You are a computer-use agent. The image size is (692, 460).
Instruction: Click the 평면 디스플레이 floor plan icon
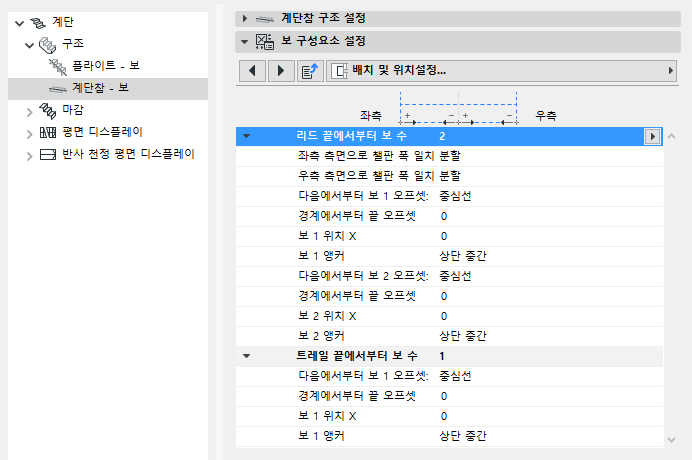pos(48,132)
